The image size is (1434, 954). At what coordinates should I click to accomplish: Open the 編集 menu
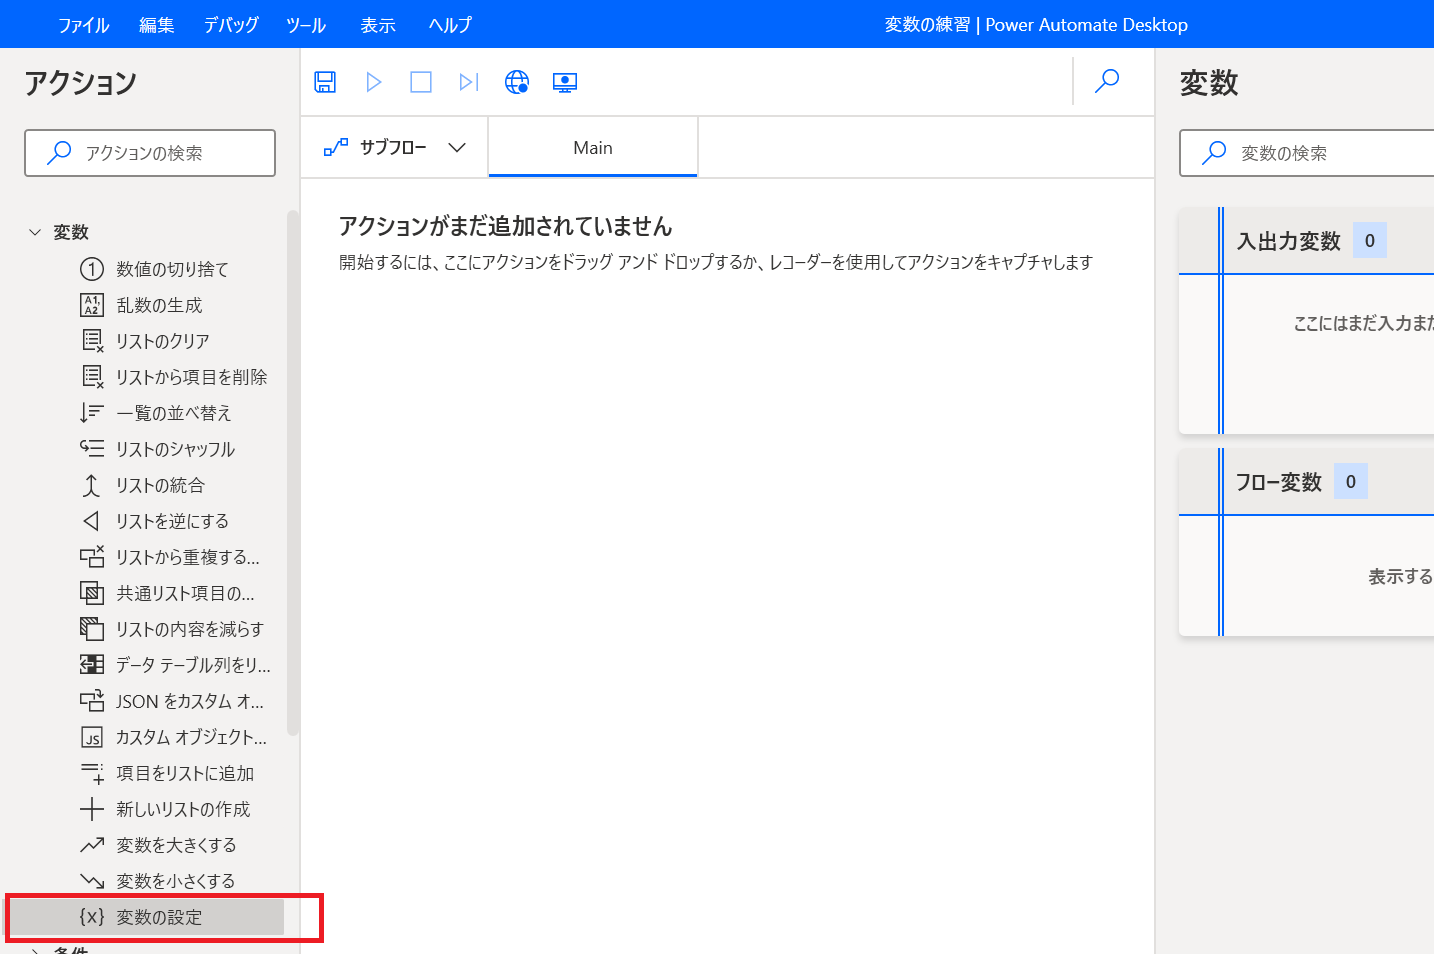pyautogui.click(x=156, y=25)
